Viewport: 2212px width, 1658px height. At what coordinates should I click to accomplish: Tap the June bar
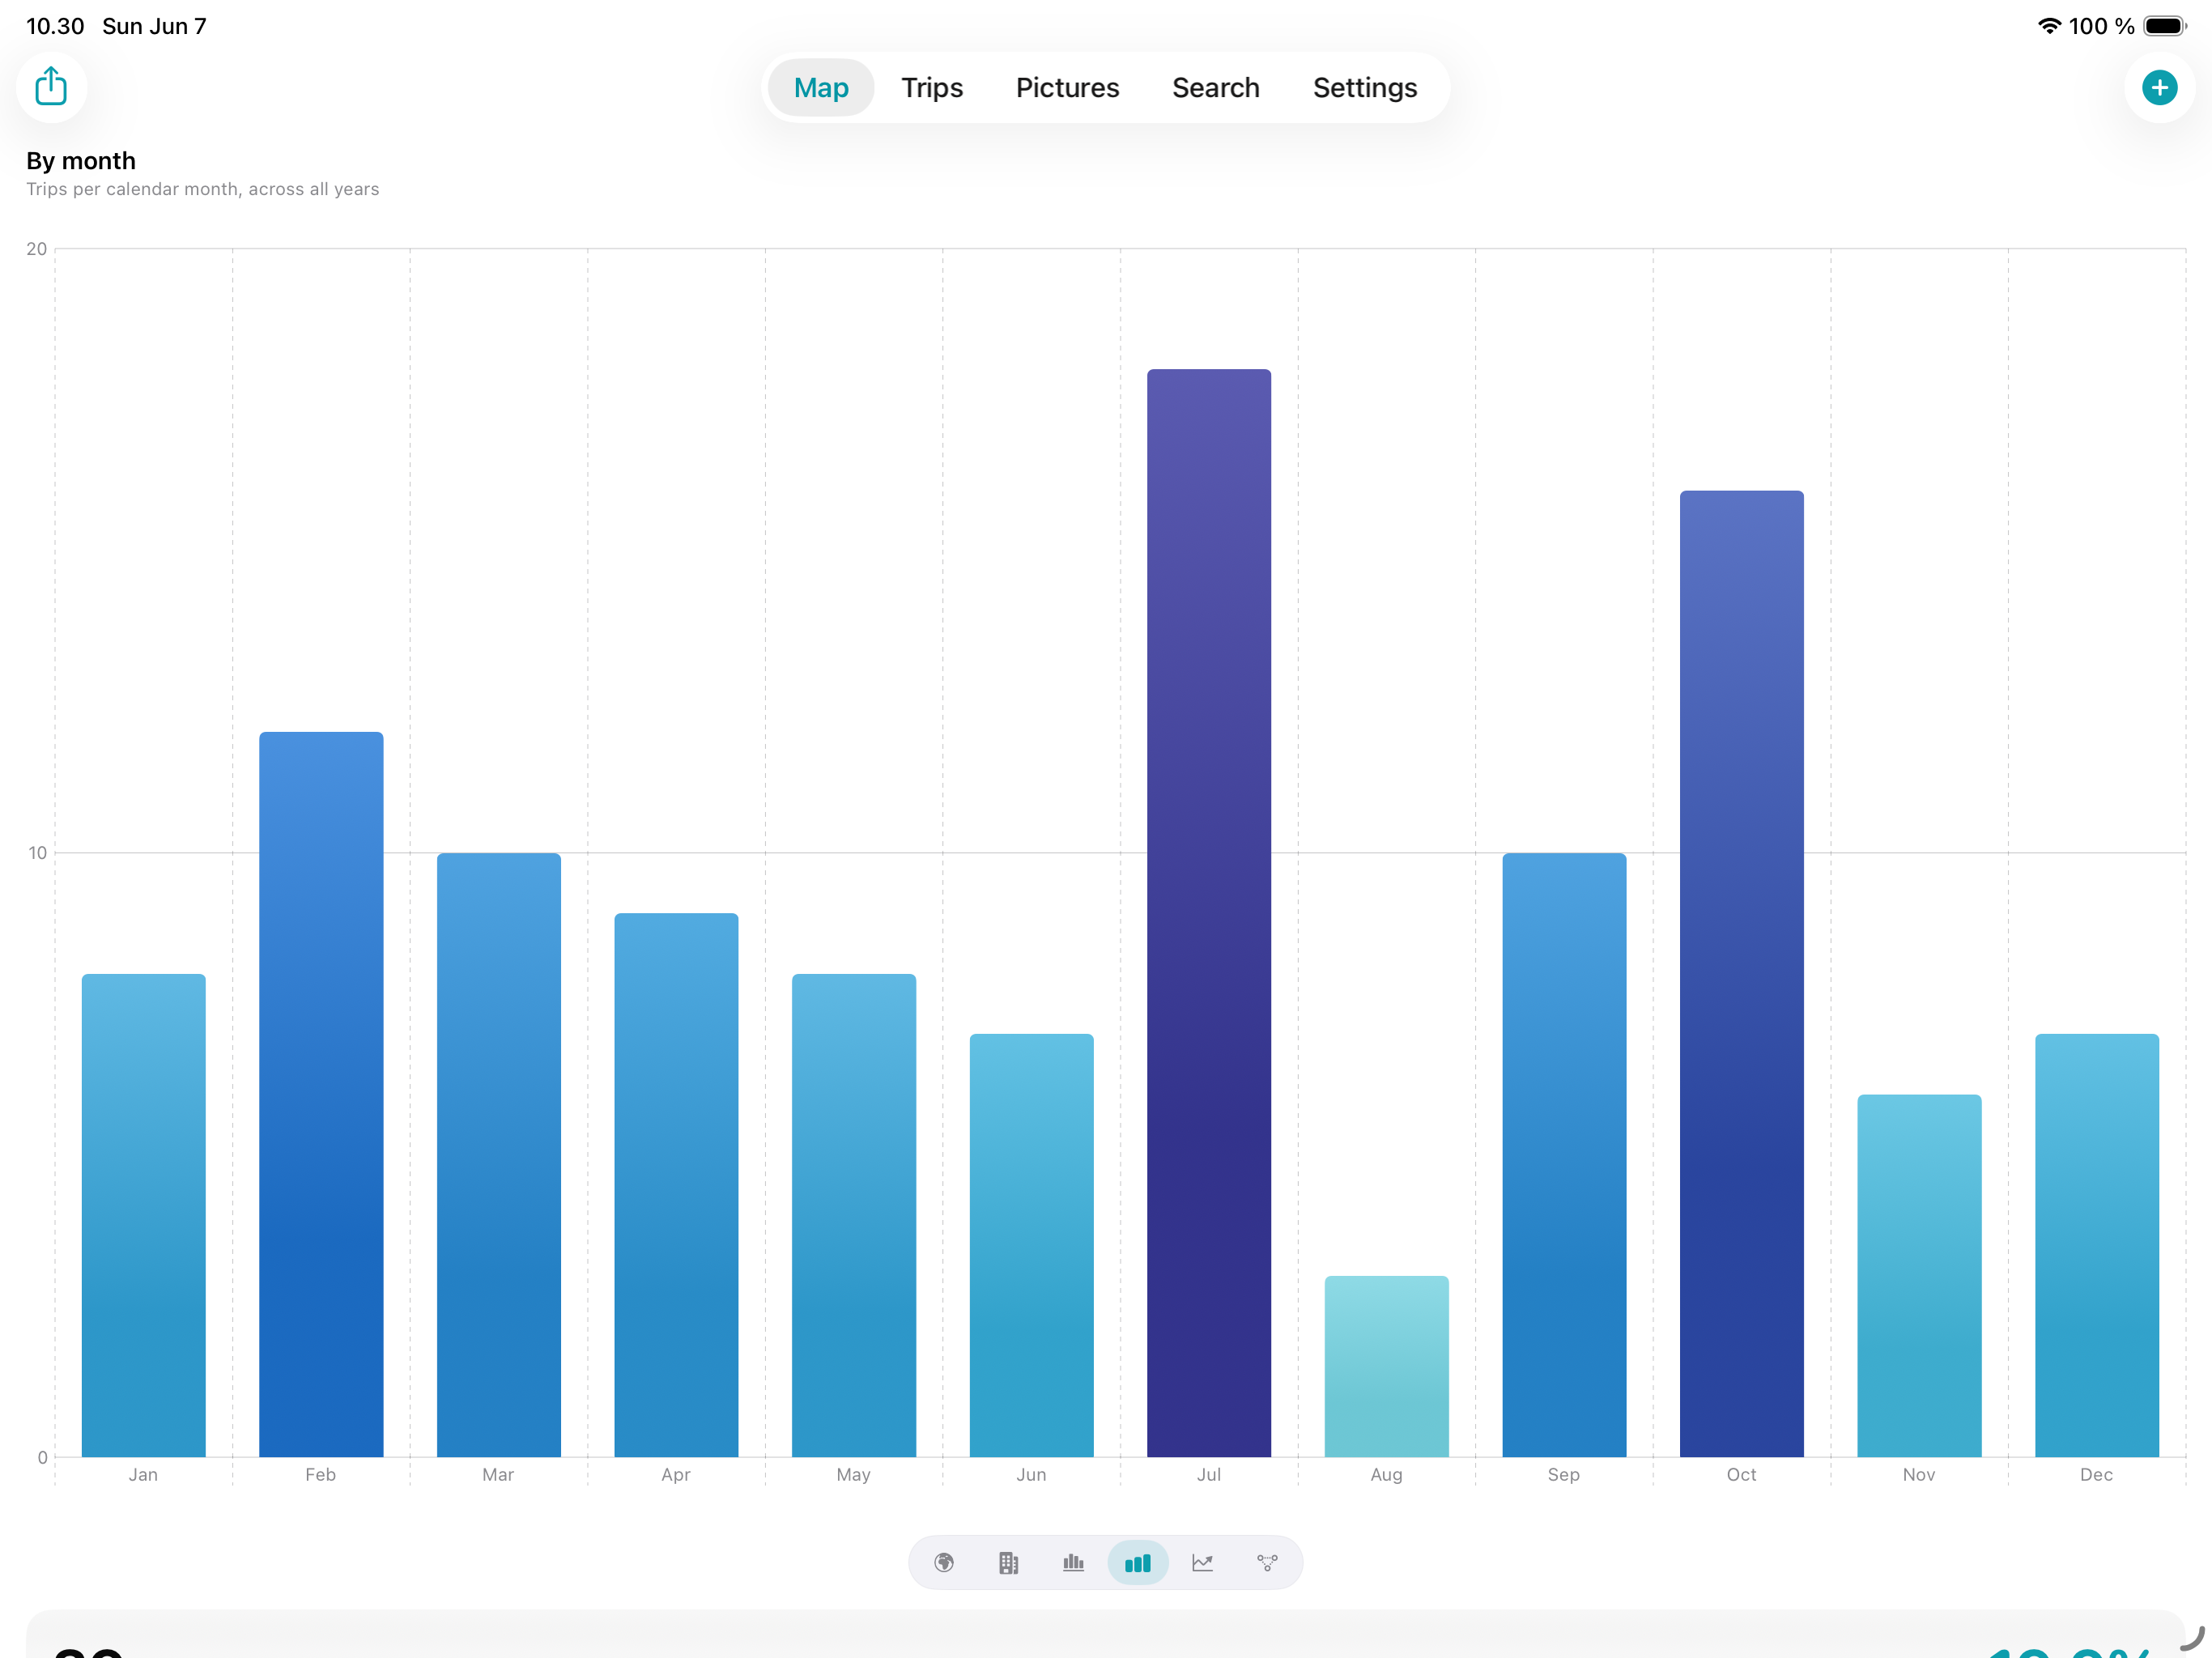pos(1031,1245)
